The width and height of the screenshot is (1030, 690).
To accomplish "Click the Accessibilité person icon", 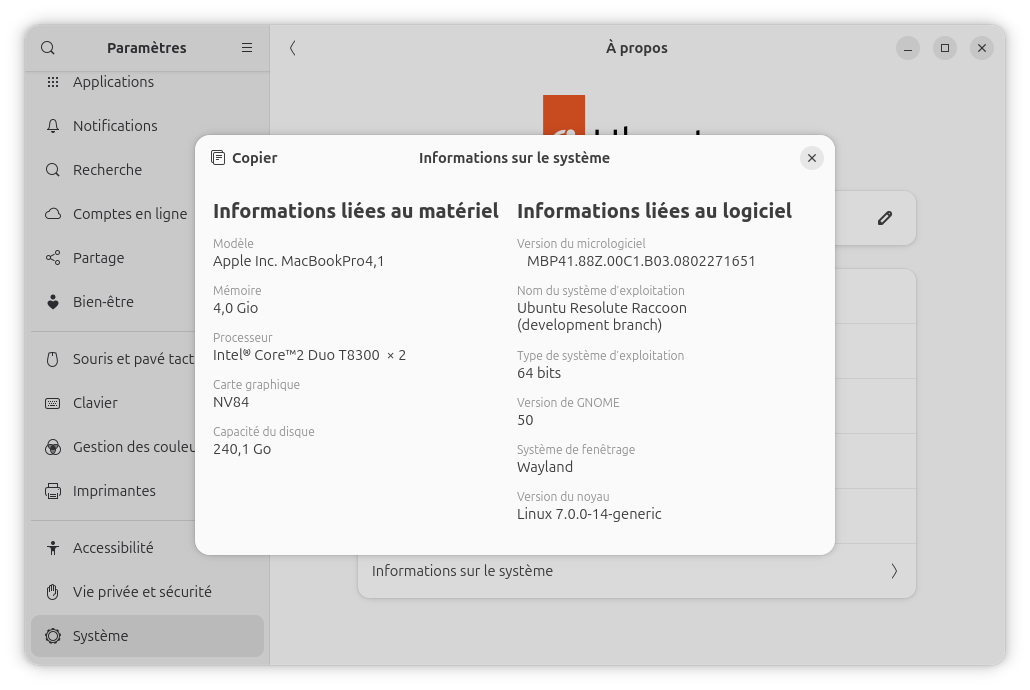I will click(53, 548).
